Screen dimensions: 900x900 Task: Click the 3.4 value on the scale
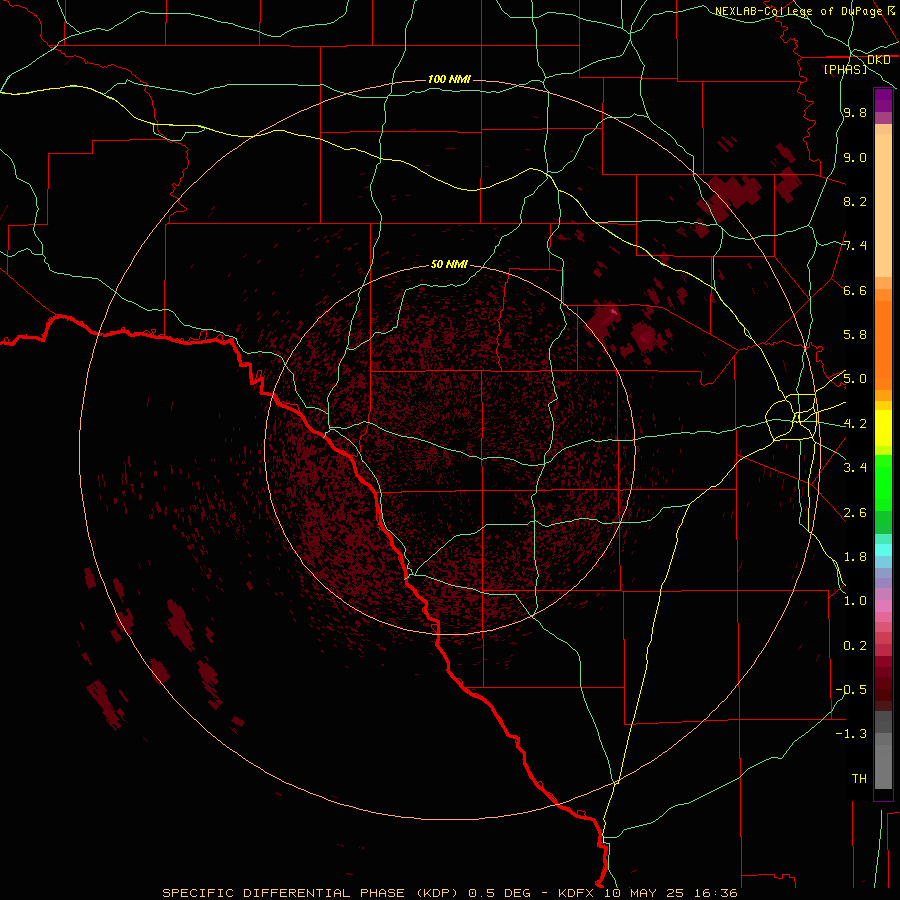click(x=855, y=468)
